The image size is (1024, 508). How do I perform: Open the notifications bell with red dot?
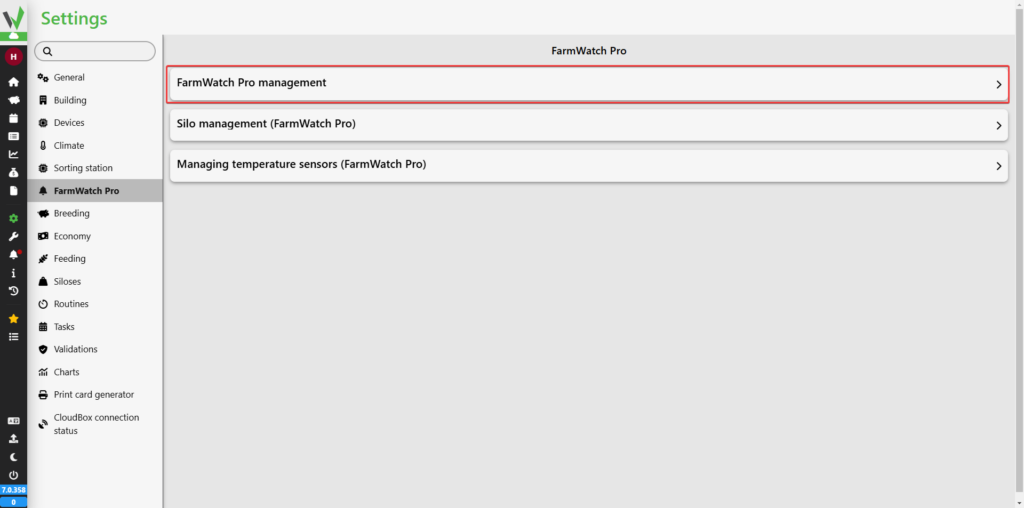(x=13, y=255)
